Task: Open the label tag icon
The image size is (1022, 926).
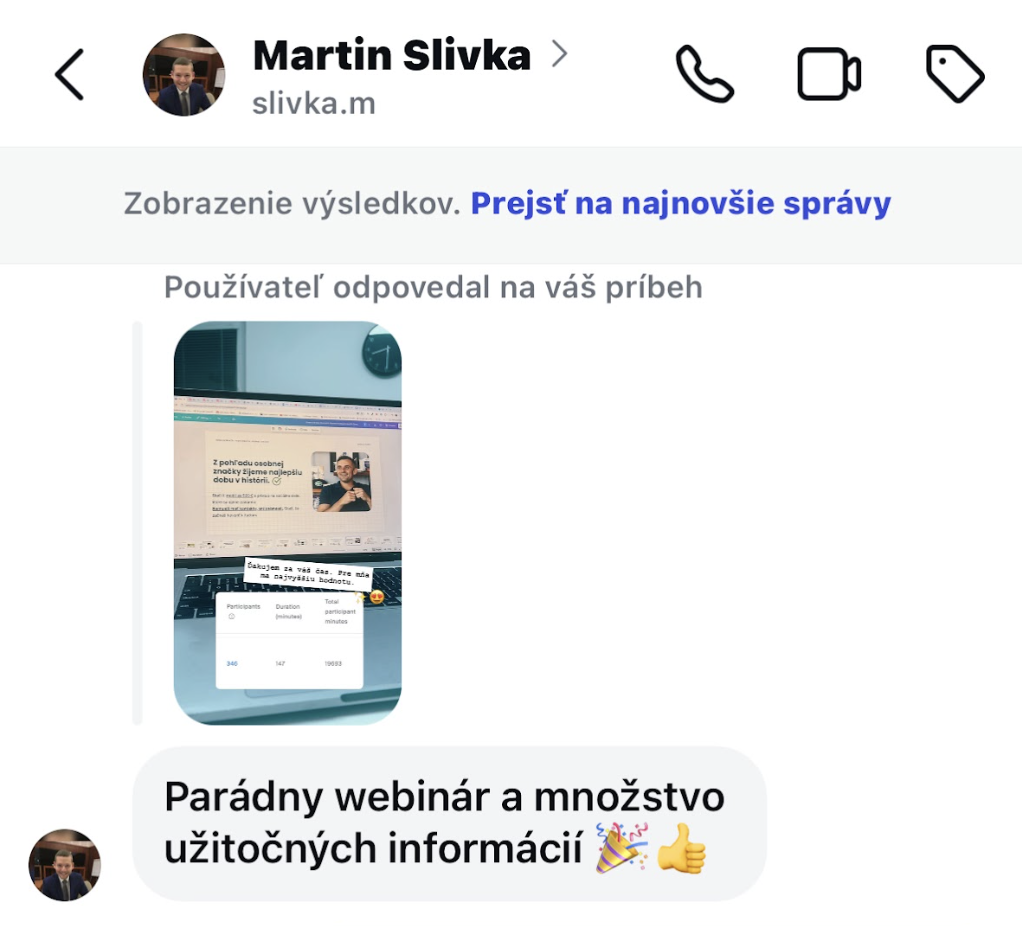Action: [955, 74]
